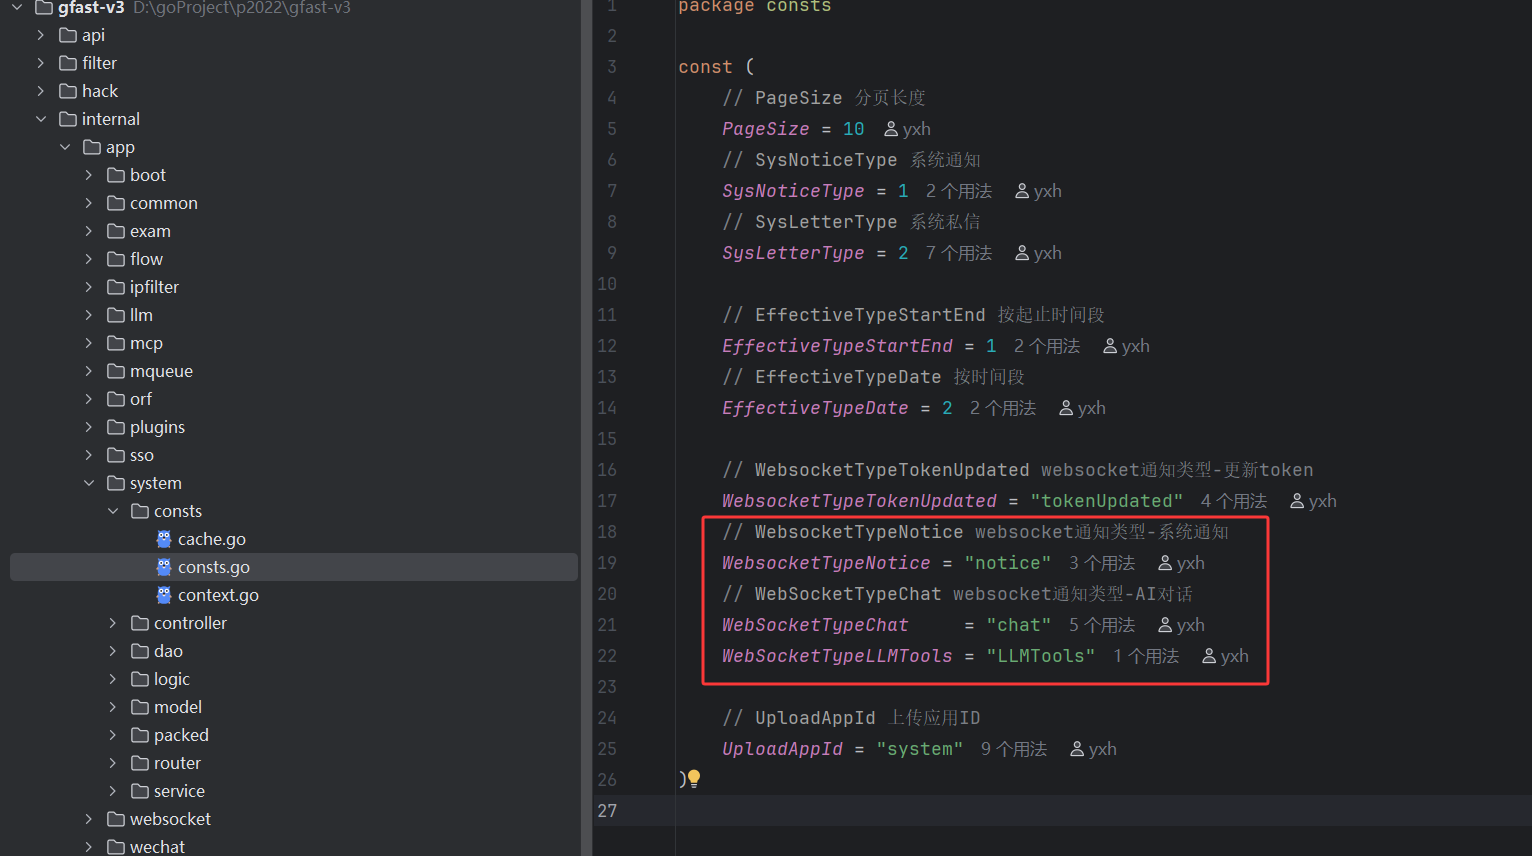Image resolution: width=1532 pixels, height=856 pixels.
Task: Click the author icon on WebsocketTypeNotice line
Action: click(x=1165, y=563)
